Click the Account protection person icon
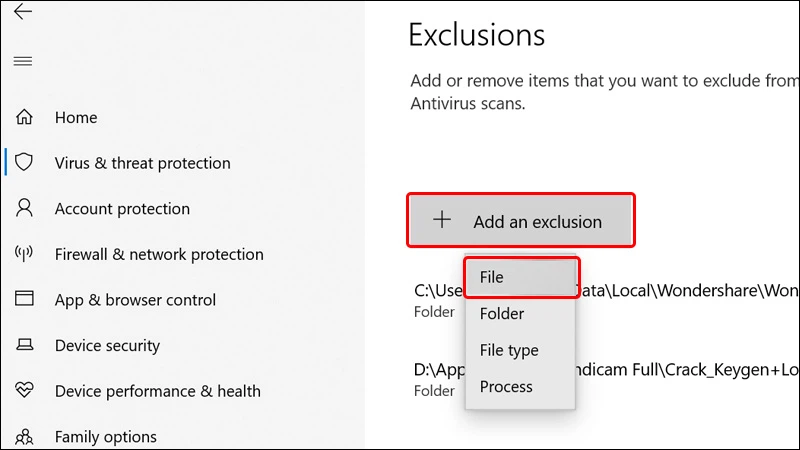The height and width of the screenshot is (450, 800). point(24,209)
